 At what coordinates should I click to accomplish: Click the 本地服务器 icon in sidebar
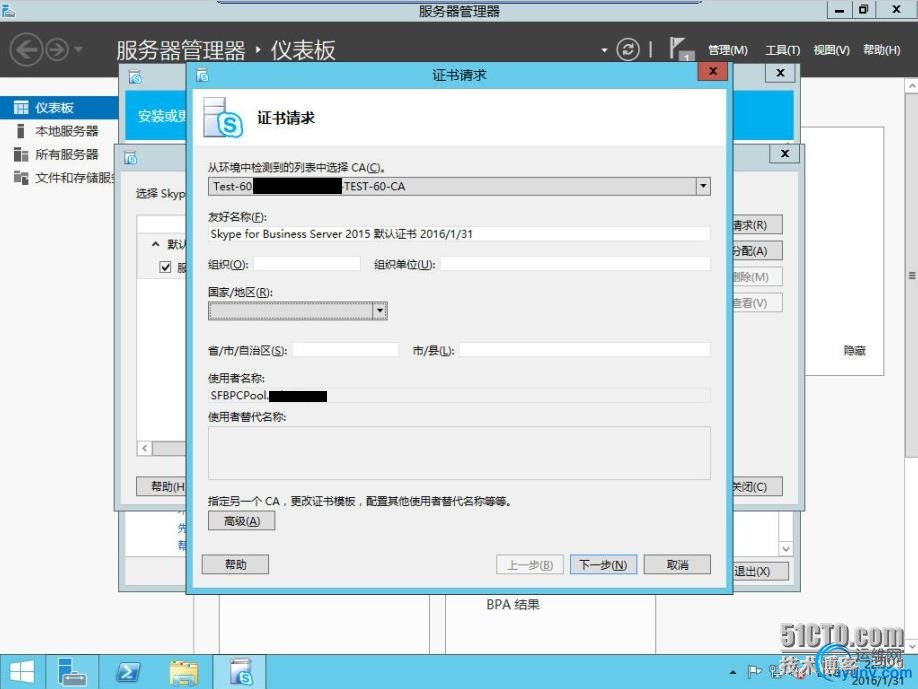pyautogui.click(x=21, y=131)
